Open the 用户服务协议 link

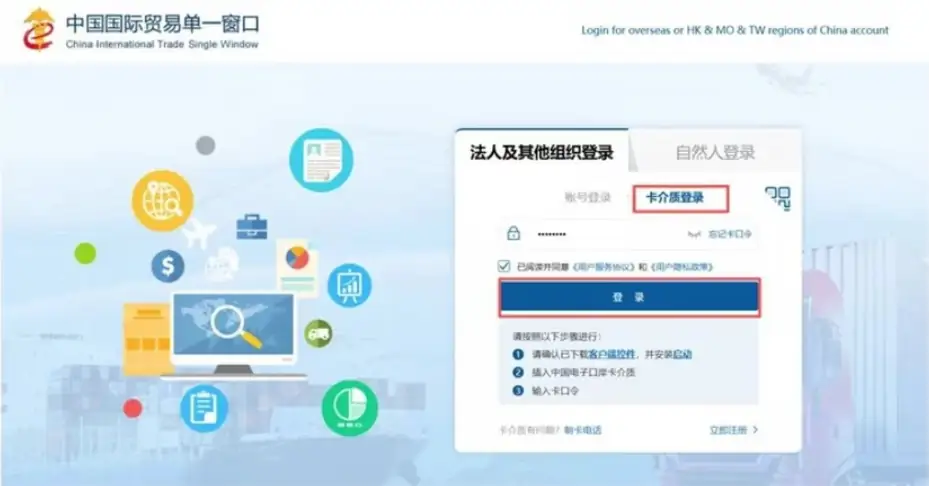tap(604, 267)
